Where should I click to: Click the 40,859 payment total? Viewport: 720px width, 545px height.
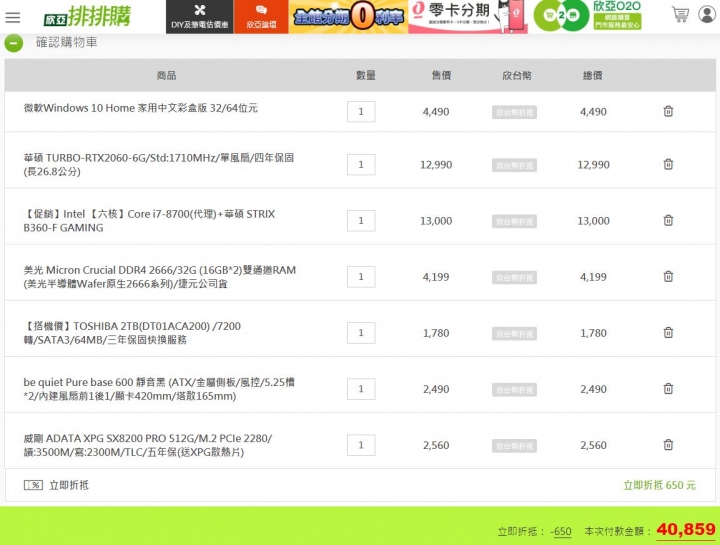[686, 529]
